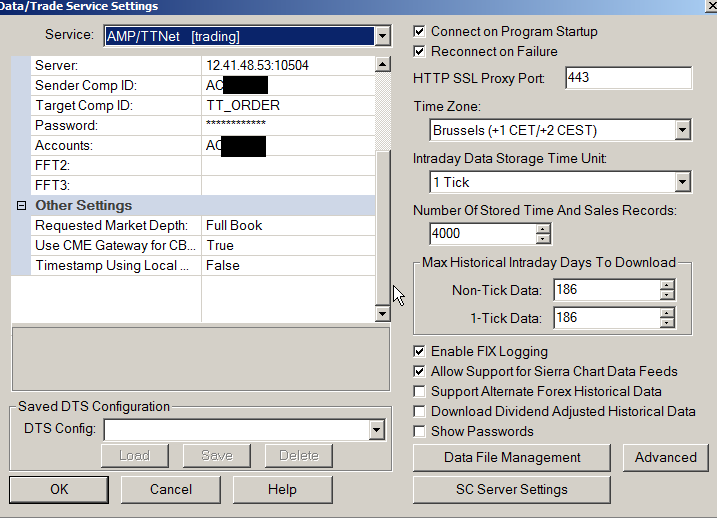Click the 1-Tick Data days field

pyautogui.click(x=607, y=318)
